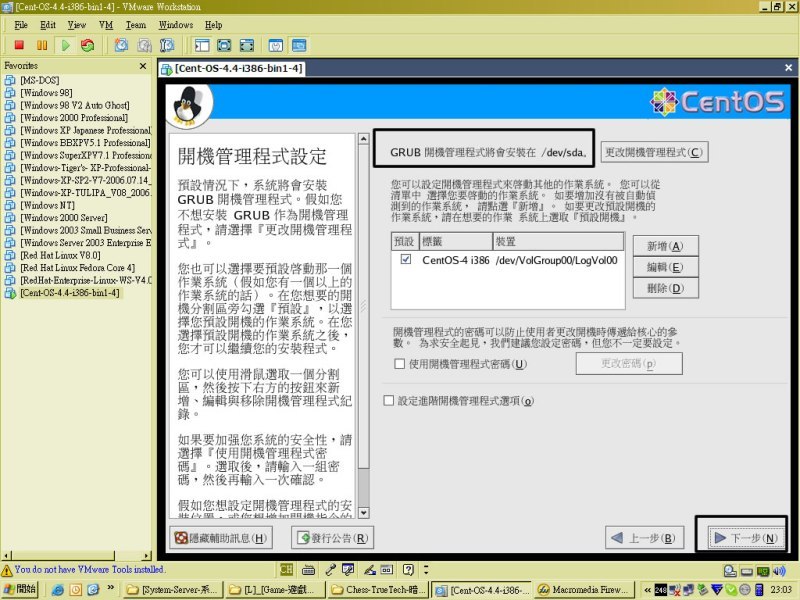
Task: Click the summary view toolbar icon
Action: coord(276,45)
